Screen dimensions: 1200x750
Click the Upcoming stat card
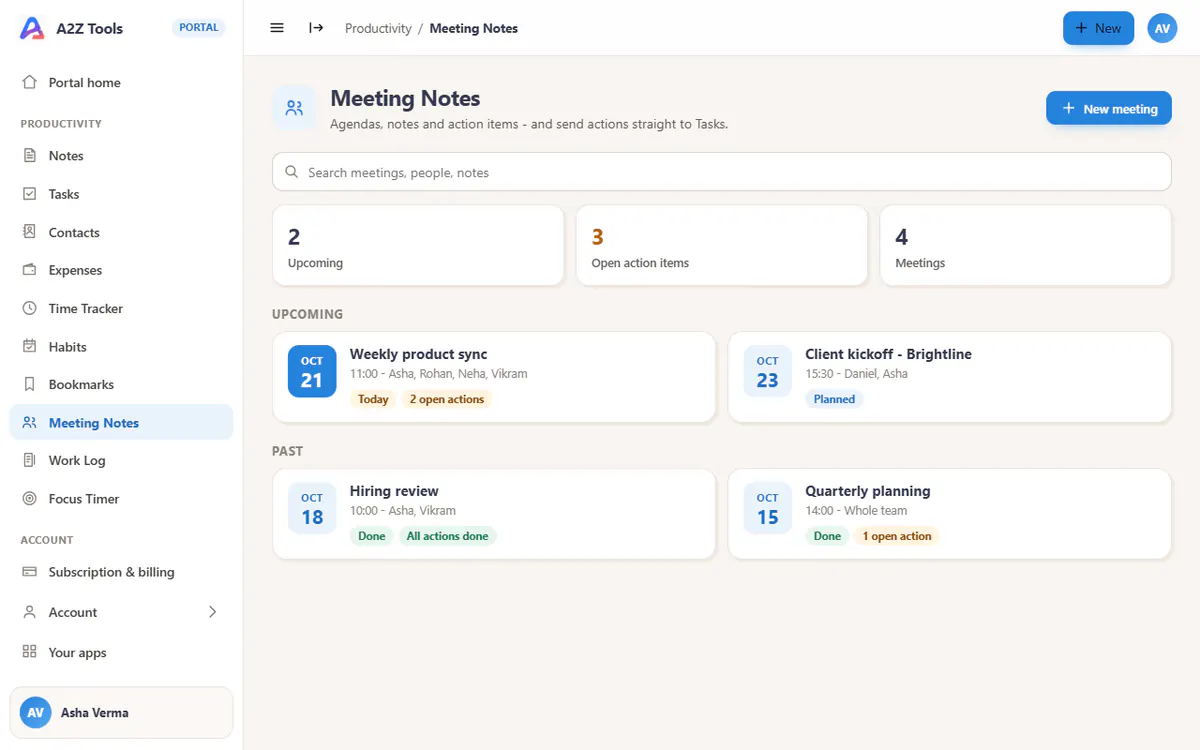coord(418,246)
